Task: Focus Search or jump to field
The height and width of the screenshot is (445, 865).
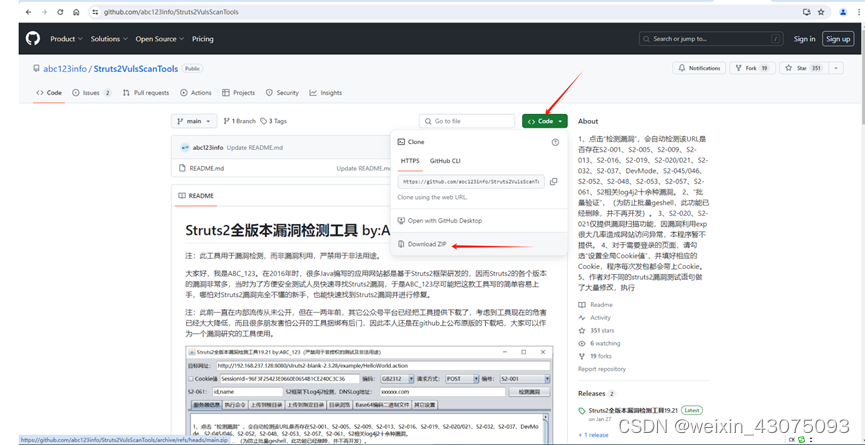Action: (711, 39)
